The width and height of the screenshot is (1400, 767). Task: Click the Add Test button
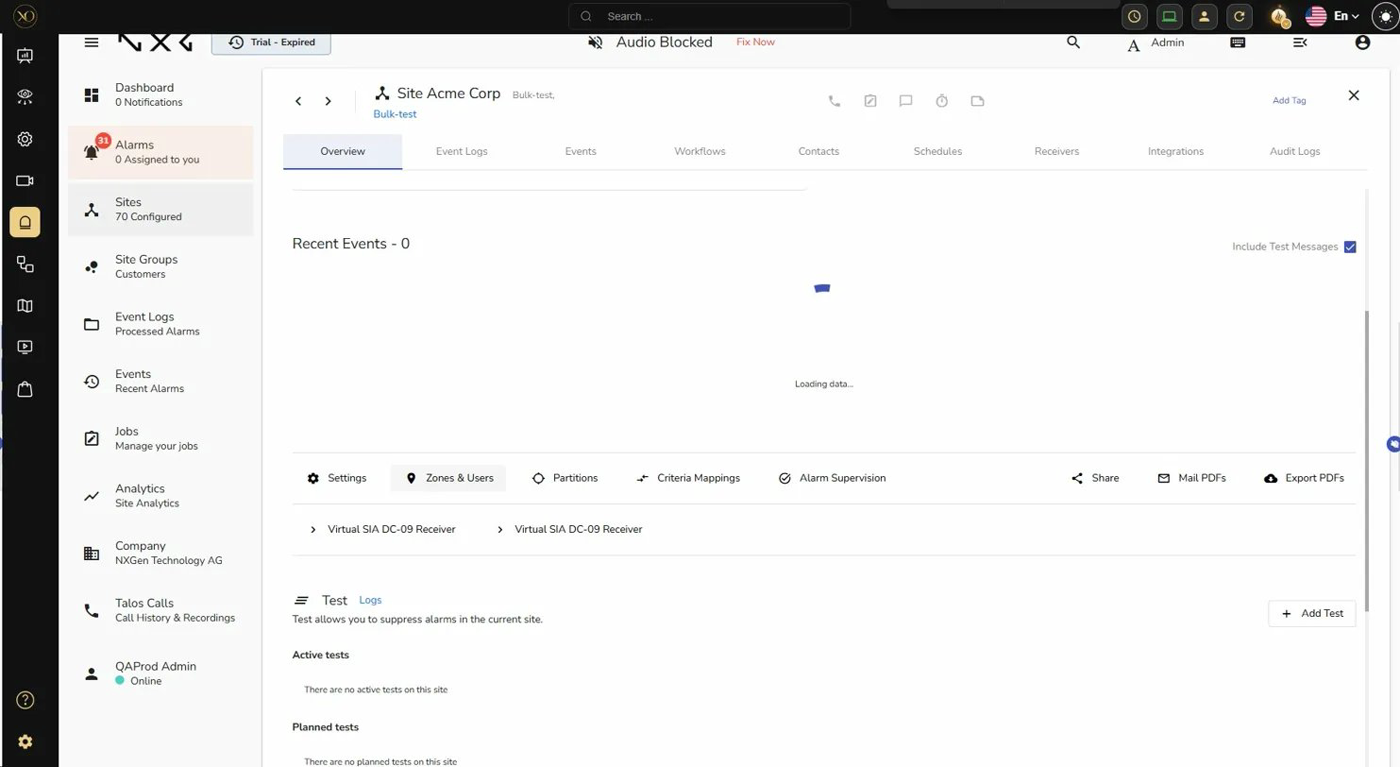coord(1311,614)
